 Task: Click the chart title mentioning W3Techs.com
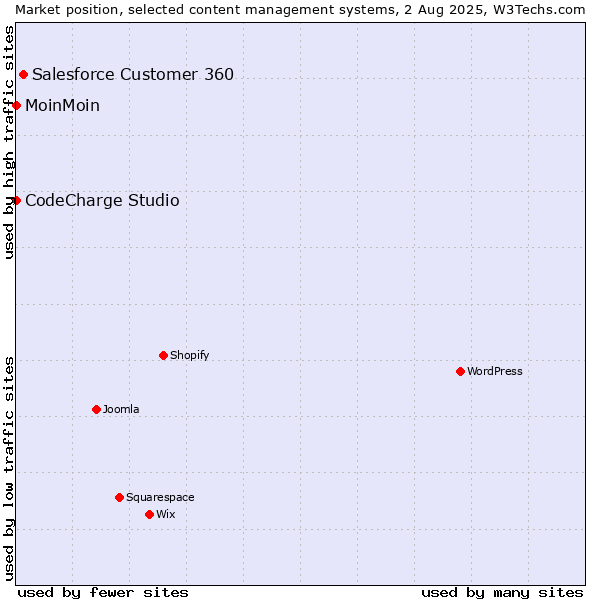(300, 10)
